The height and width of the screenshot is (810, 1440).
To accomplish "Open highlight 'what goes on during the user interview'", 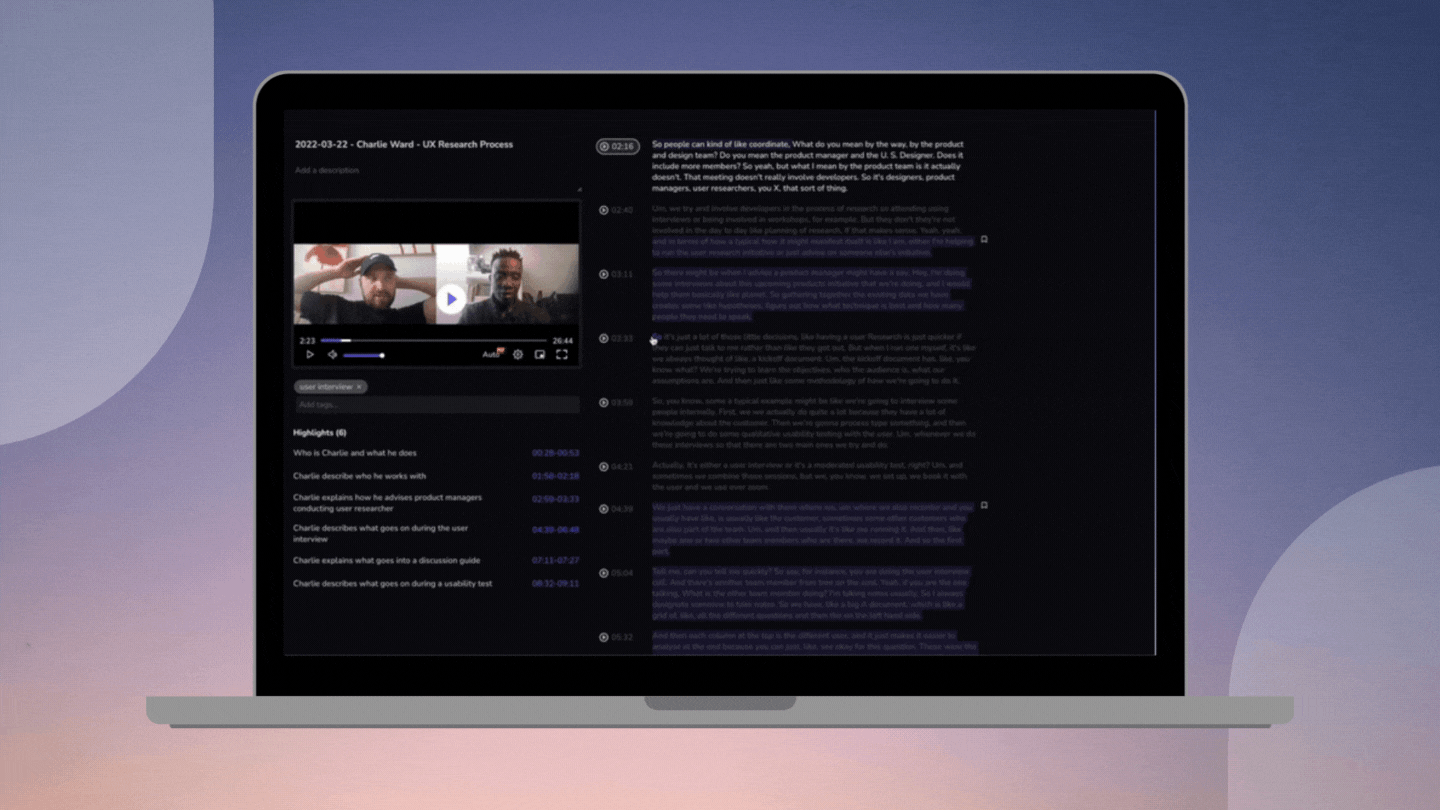I will point(381,533).
